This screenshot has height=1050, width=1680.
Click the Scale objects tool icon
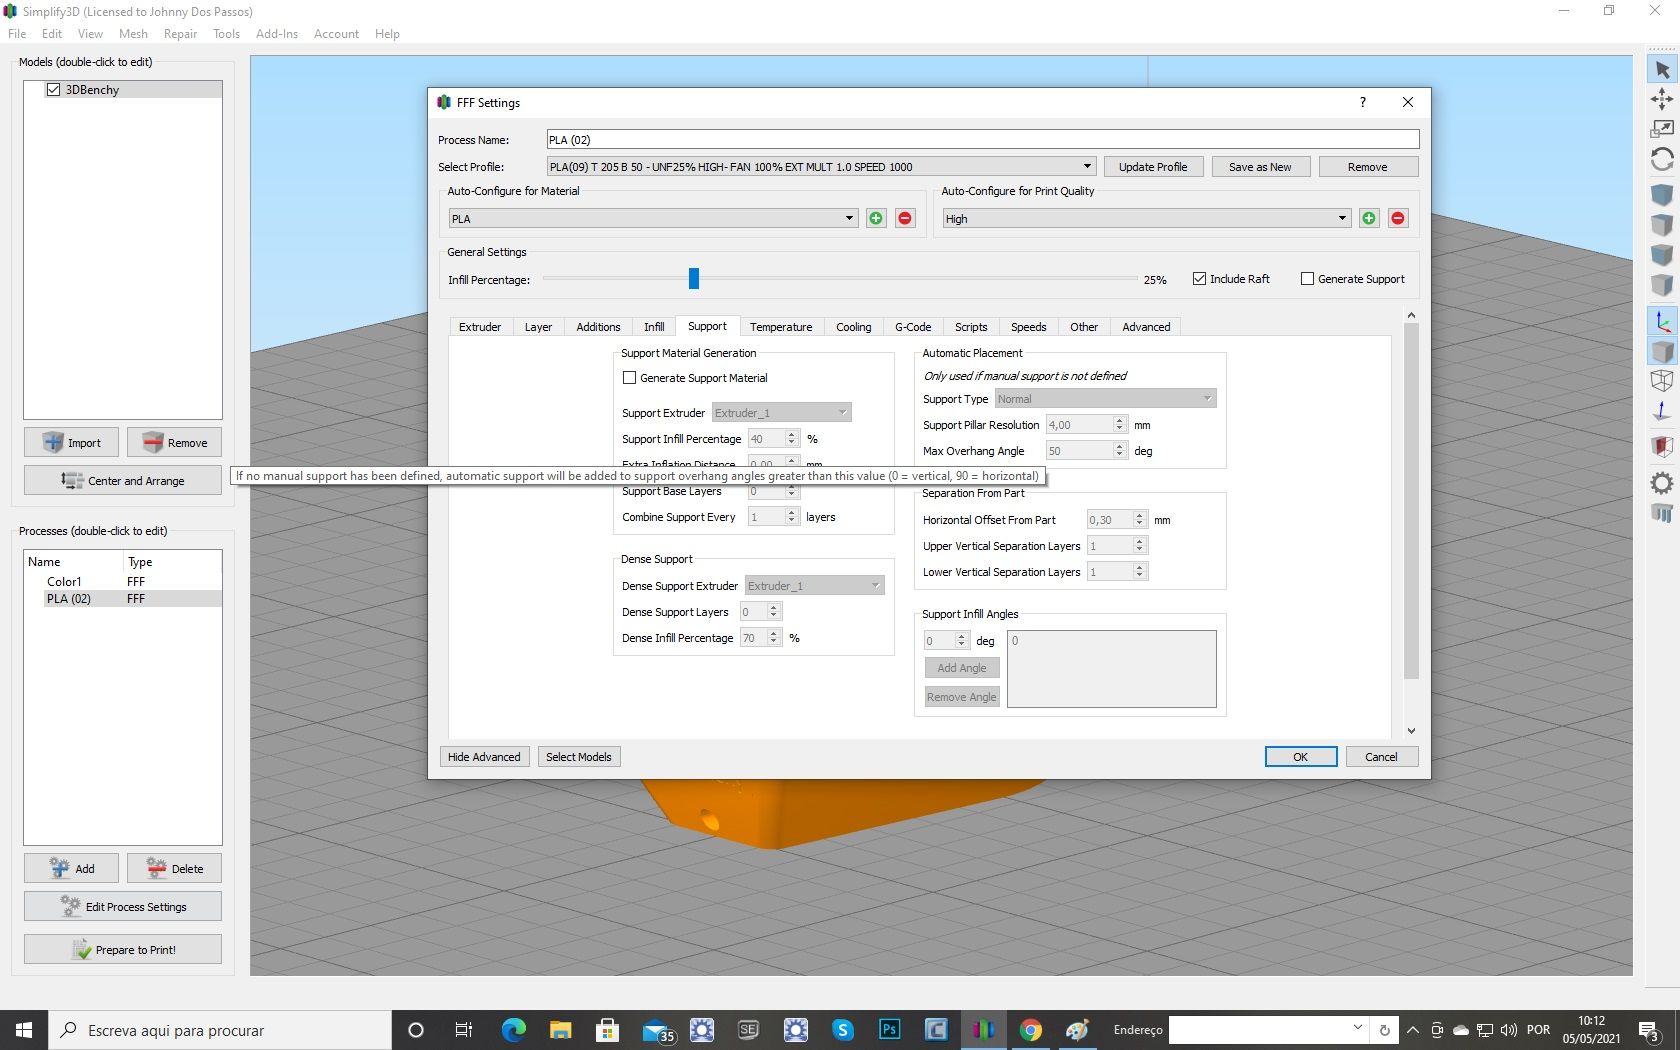1661,129
